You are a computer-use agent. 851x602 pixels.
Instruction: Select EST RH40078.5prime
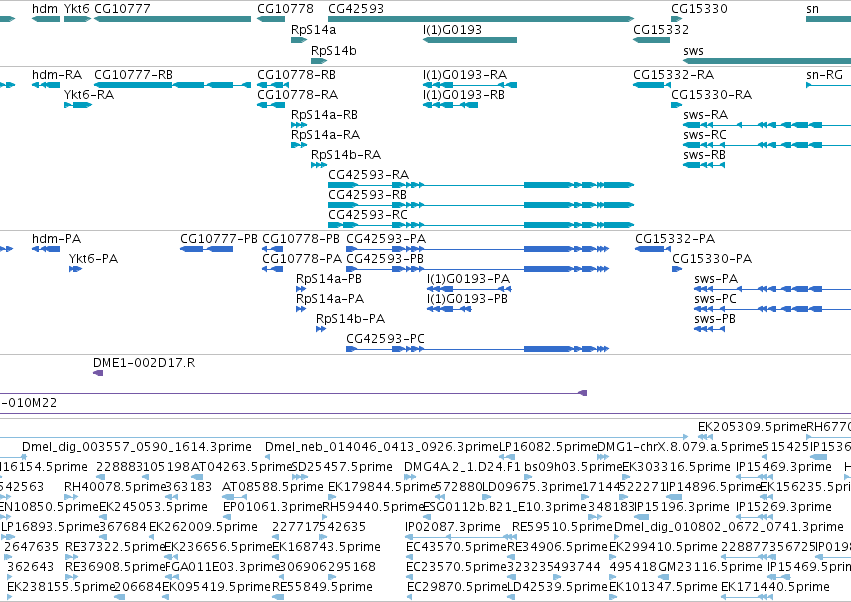coord(115,487)
